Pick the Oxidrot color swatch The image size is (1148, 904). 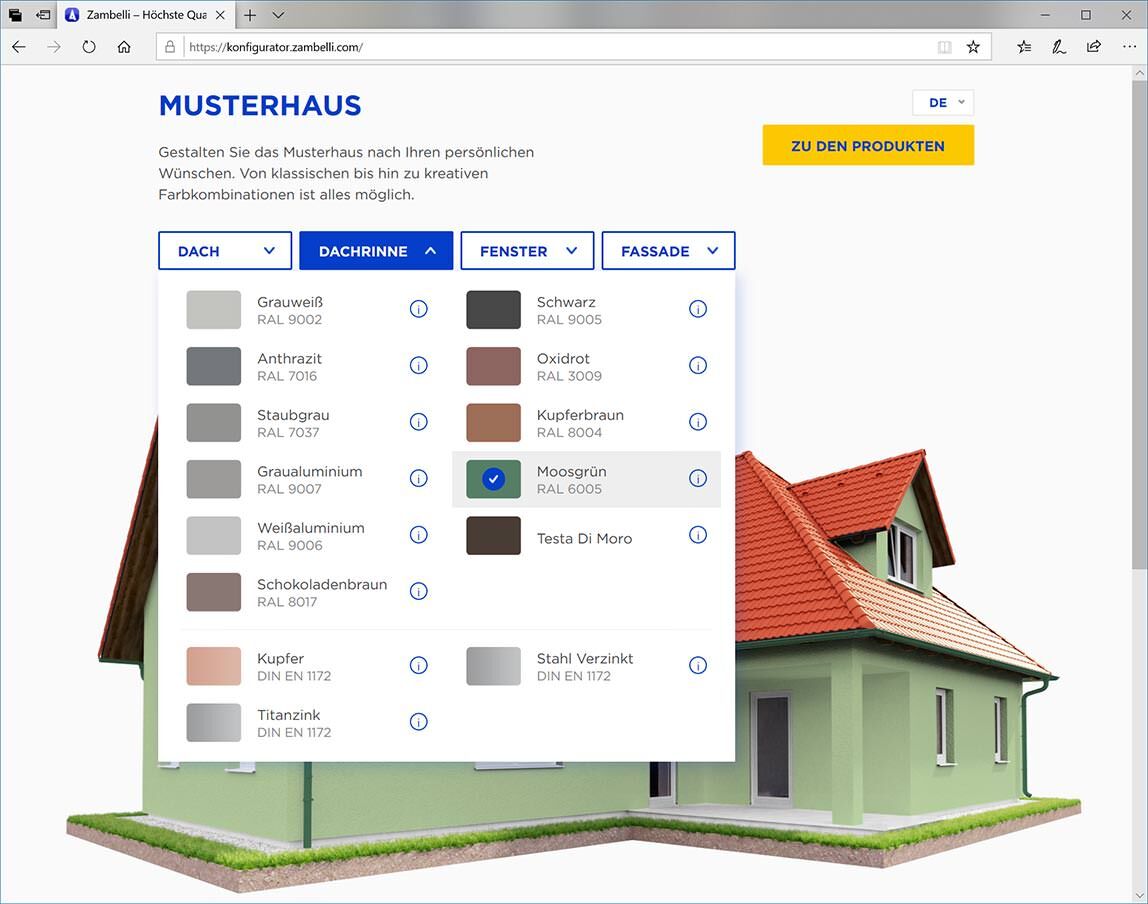[x=493, y=366]
